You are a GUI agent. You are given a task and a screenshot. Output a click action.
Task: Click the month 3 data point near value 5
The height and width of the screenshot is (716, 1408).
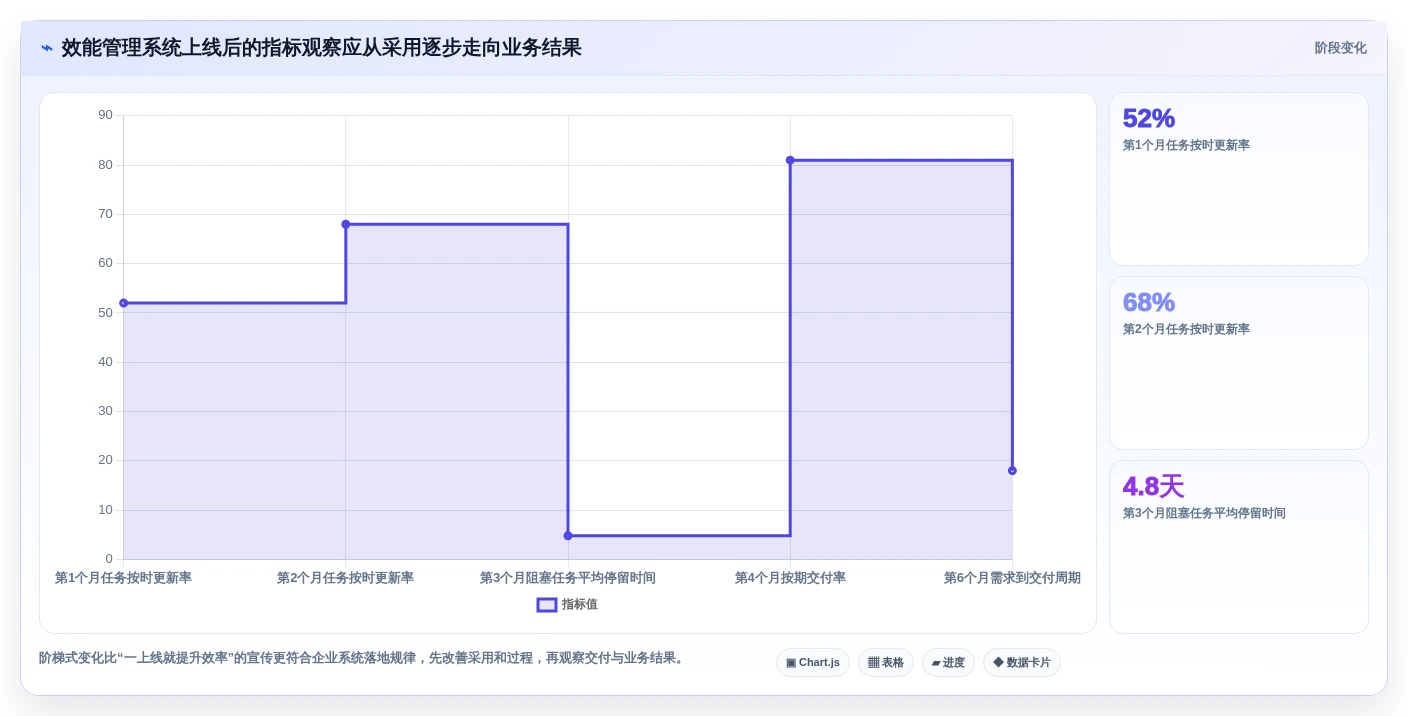pos(568,536)
